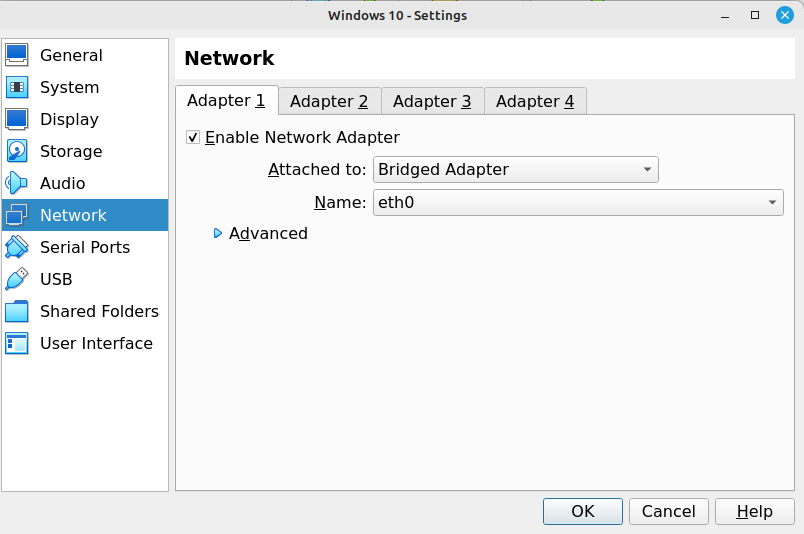This screenshot has width=804, height=534.
Task: Close the Settings window
Action: 785,15
